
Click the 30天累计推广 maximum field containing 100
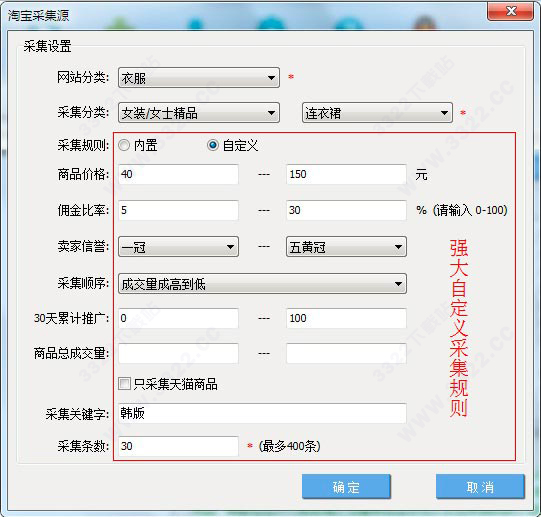click(x=346, y=318)
